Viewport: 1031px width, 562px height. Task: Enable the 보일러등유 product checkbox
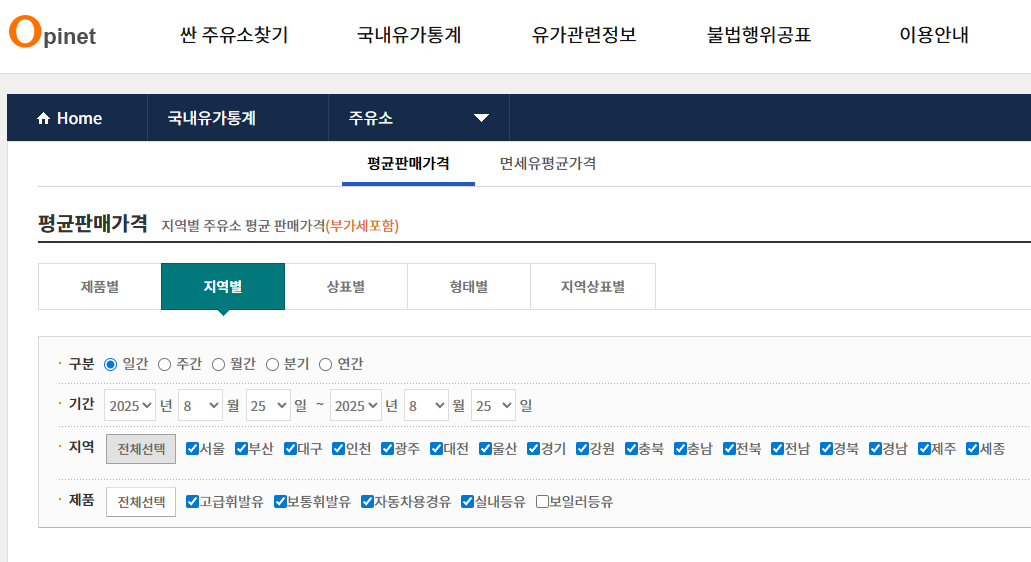[x=542, y=502]
